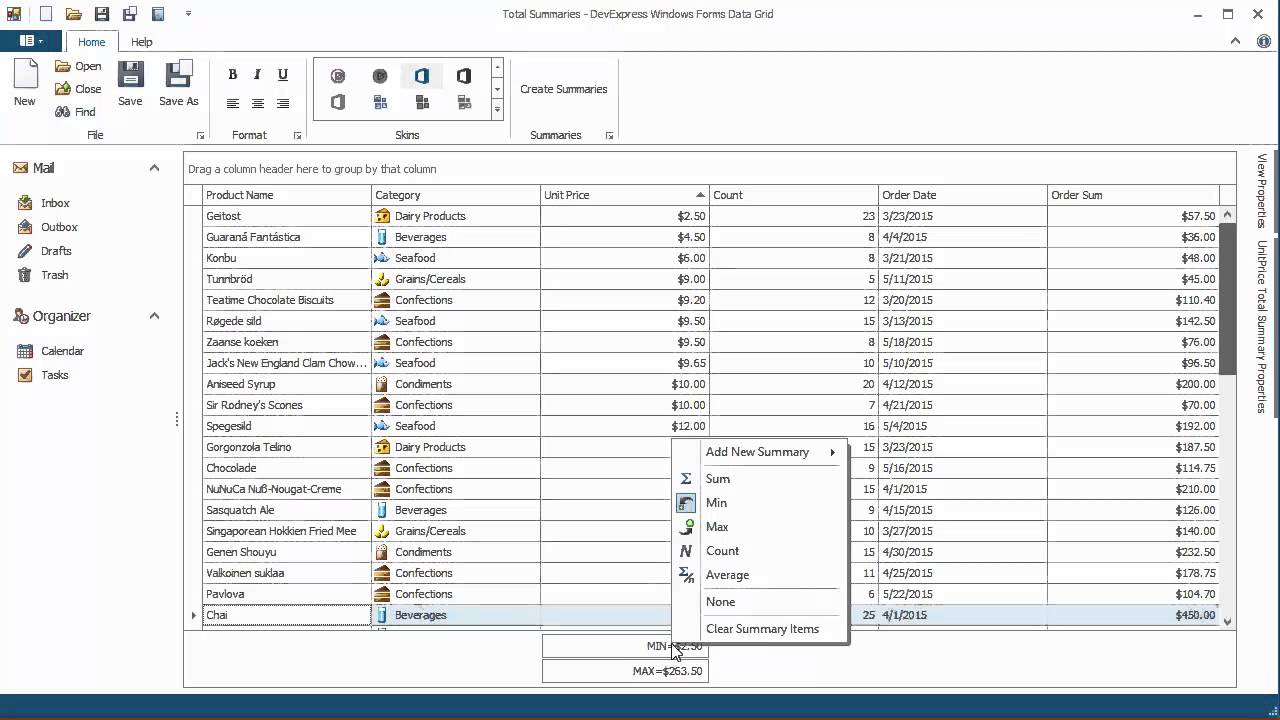Select the gray Office skin in second row
The width and height of the screenshot is (1280, 720).
tap(338, 102)
